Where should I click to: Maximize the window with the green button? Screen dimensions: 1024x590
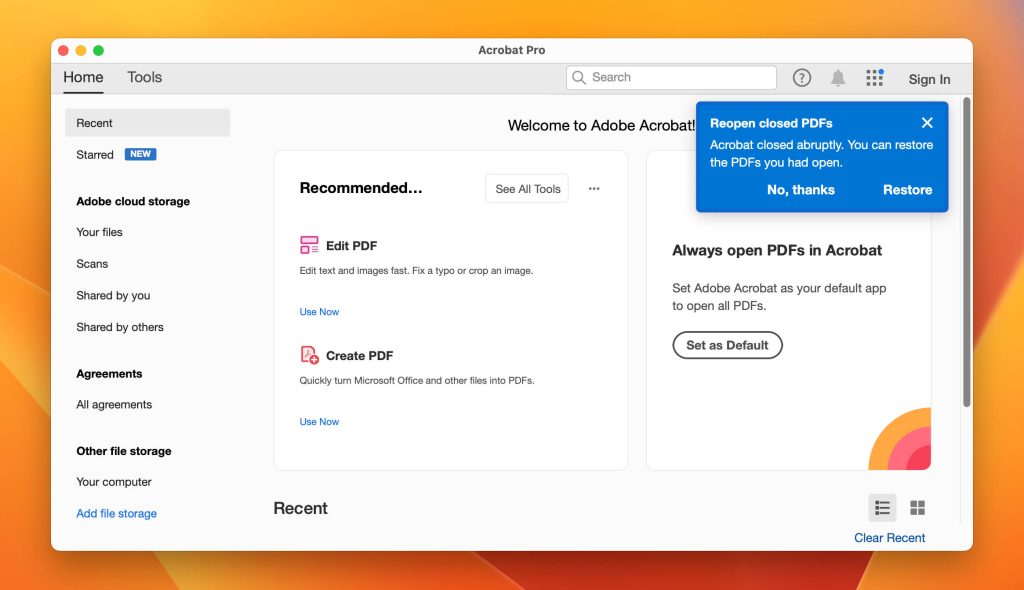point(98,50)
